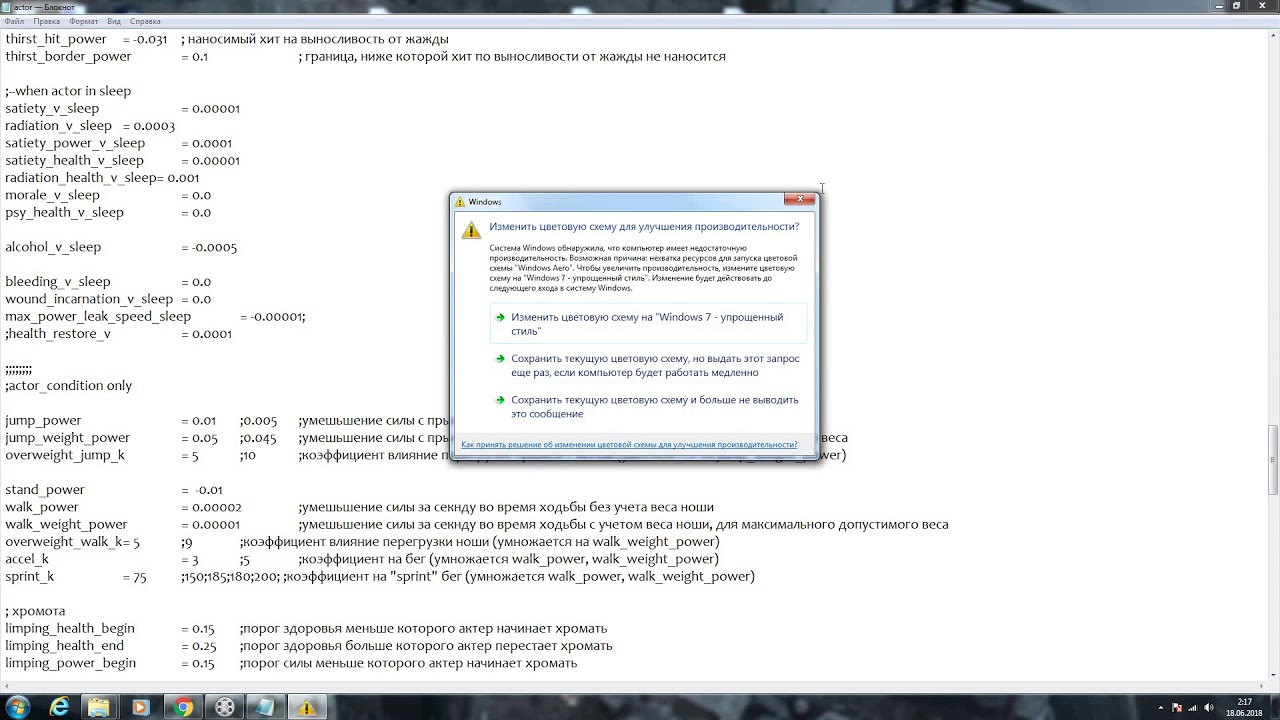Click the 'walk_power' parameter name

coord(42,507)
